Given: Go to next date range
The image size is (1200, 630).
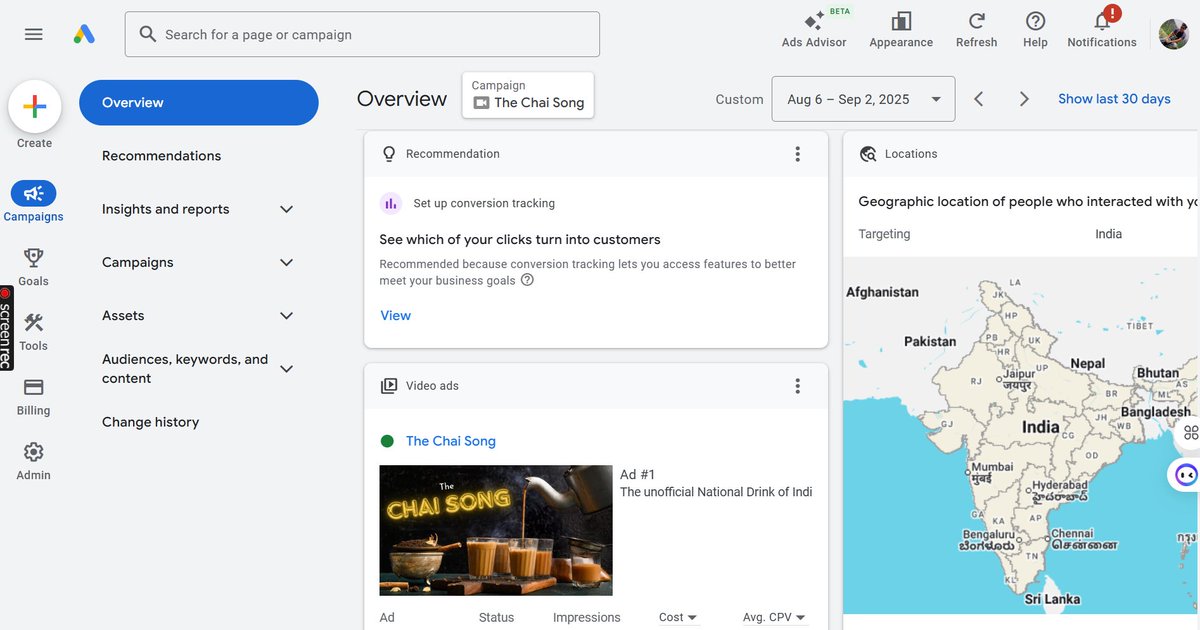Looking at the screenshot, I should point(1024,99).
